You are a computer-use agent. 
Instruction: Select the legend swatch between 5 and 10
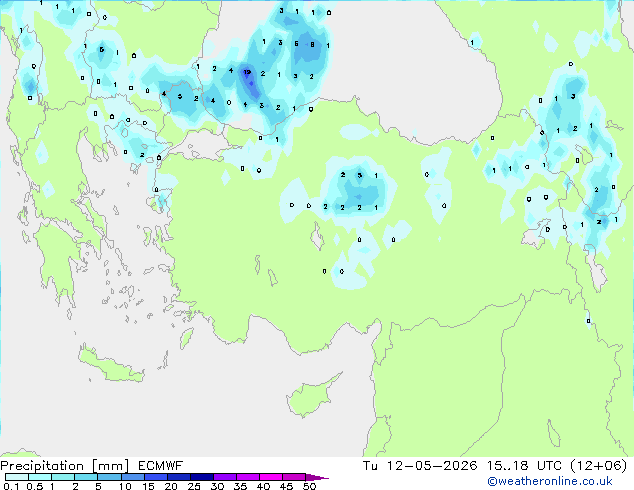(109, 477)
